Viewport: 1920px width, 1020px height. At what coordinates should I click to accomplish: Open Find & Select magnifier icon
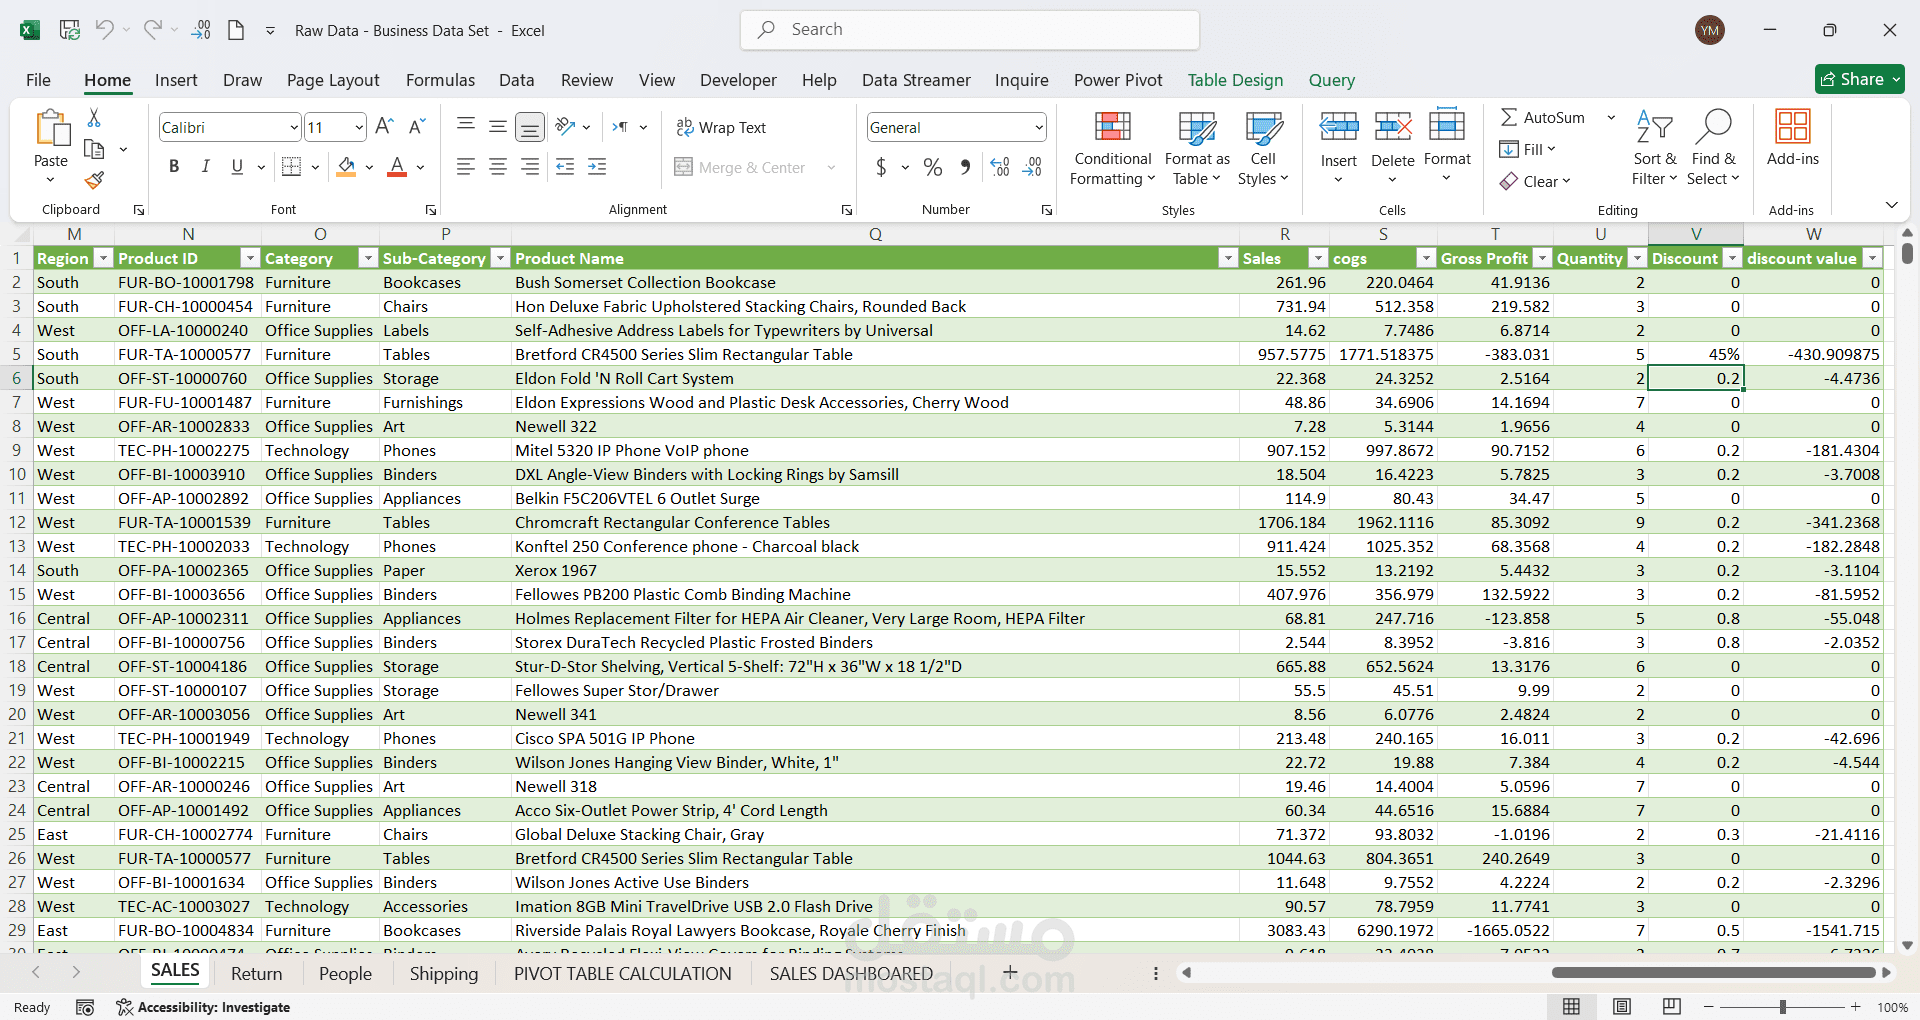point(1713,128)
